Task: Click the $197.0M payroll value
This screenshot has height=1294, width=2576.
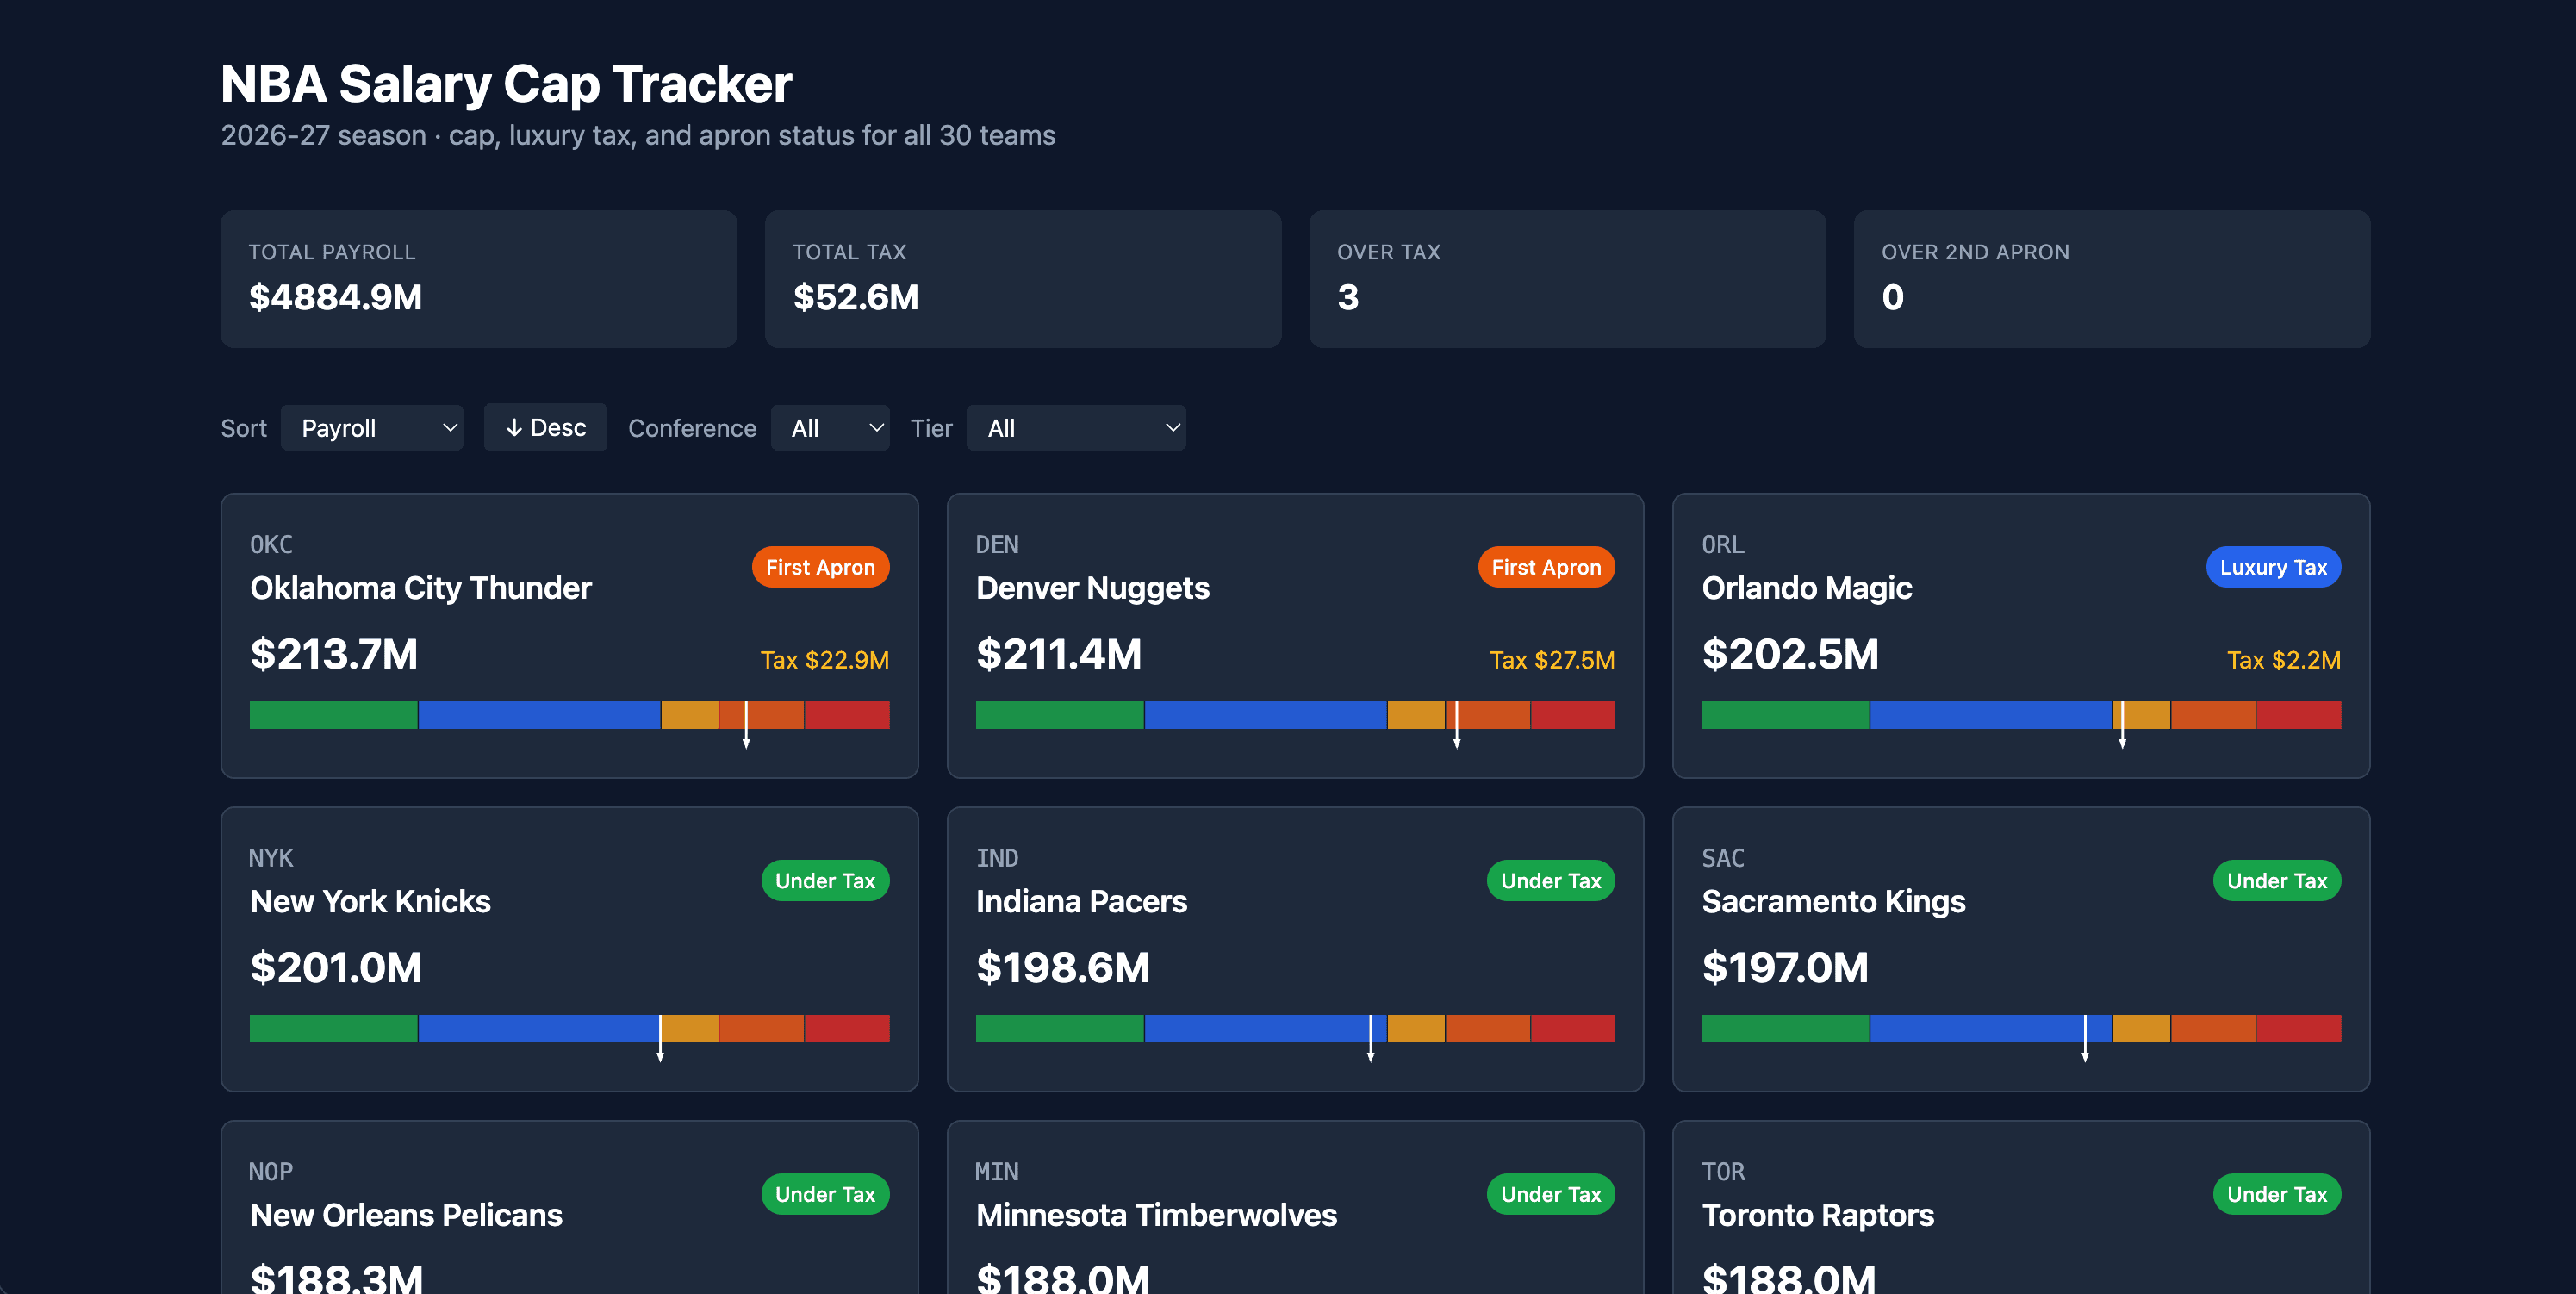Action: (1785, 968)
